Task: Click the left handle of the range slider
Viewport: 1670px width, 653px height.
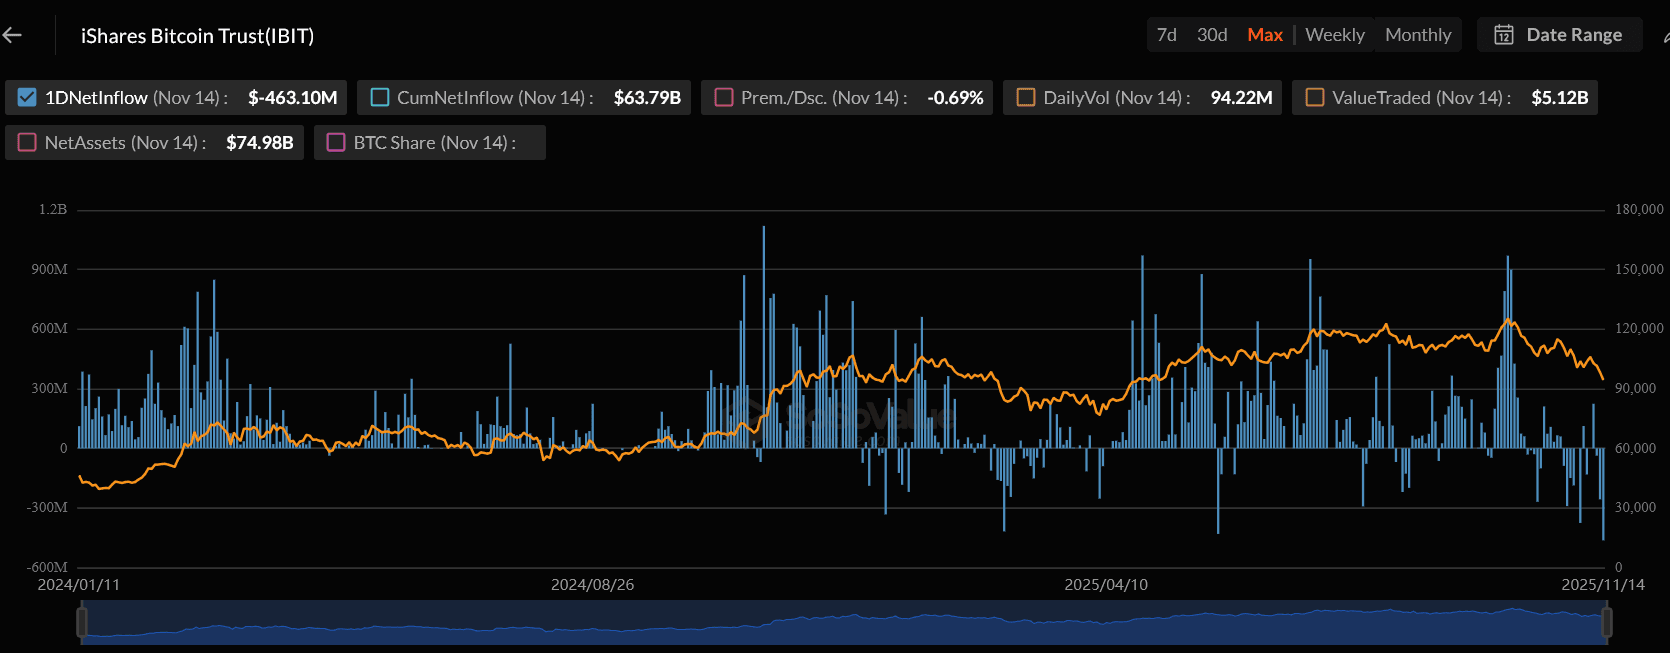Action: 82,622
